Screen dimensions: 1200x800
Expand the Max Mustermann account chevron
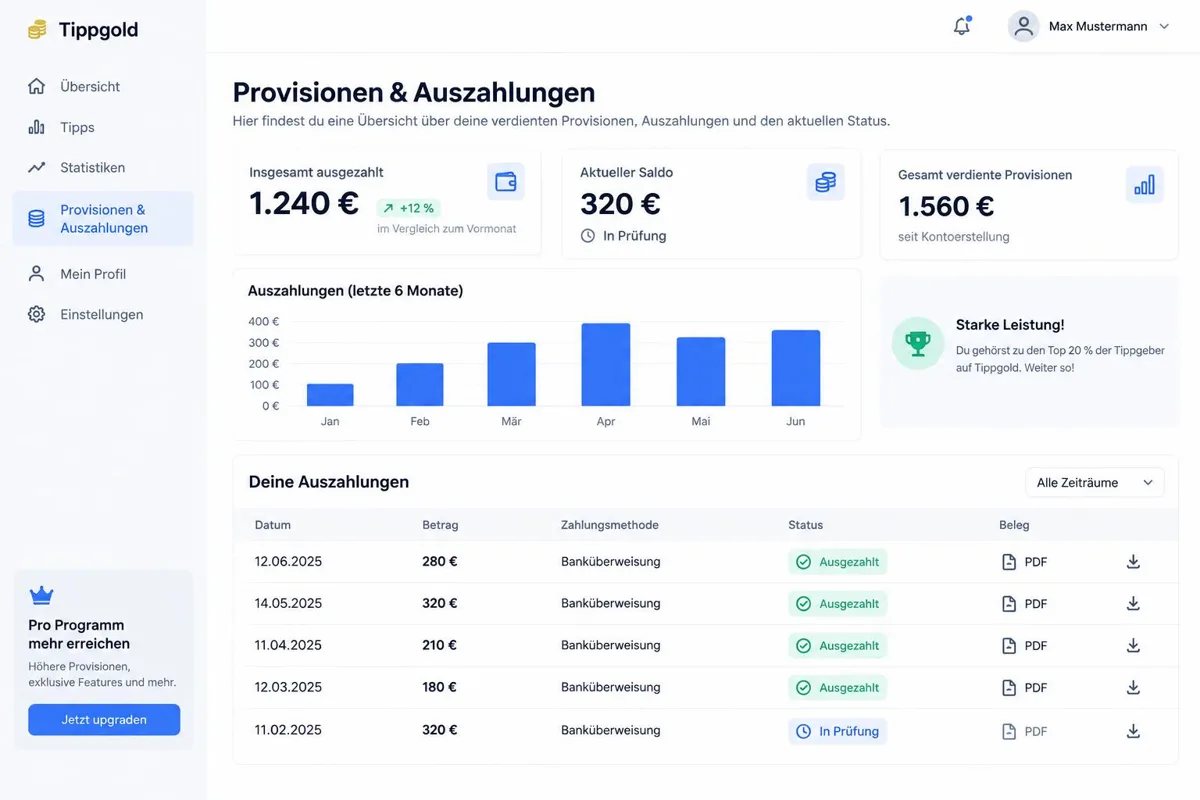1164,27
